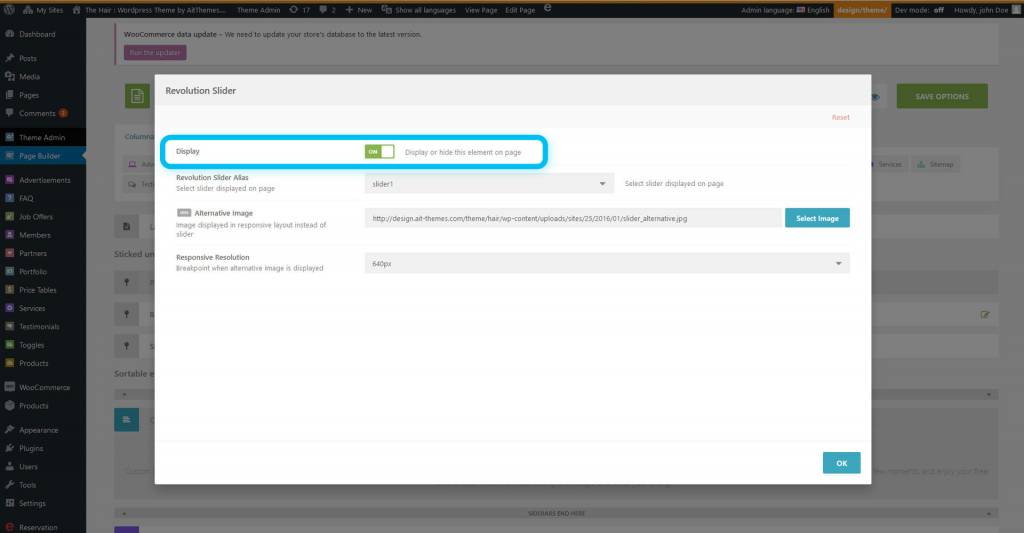Open WooCommerce in the sidebar
Screen dimensions: 1024x533
point(44,387)
